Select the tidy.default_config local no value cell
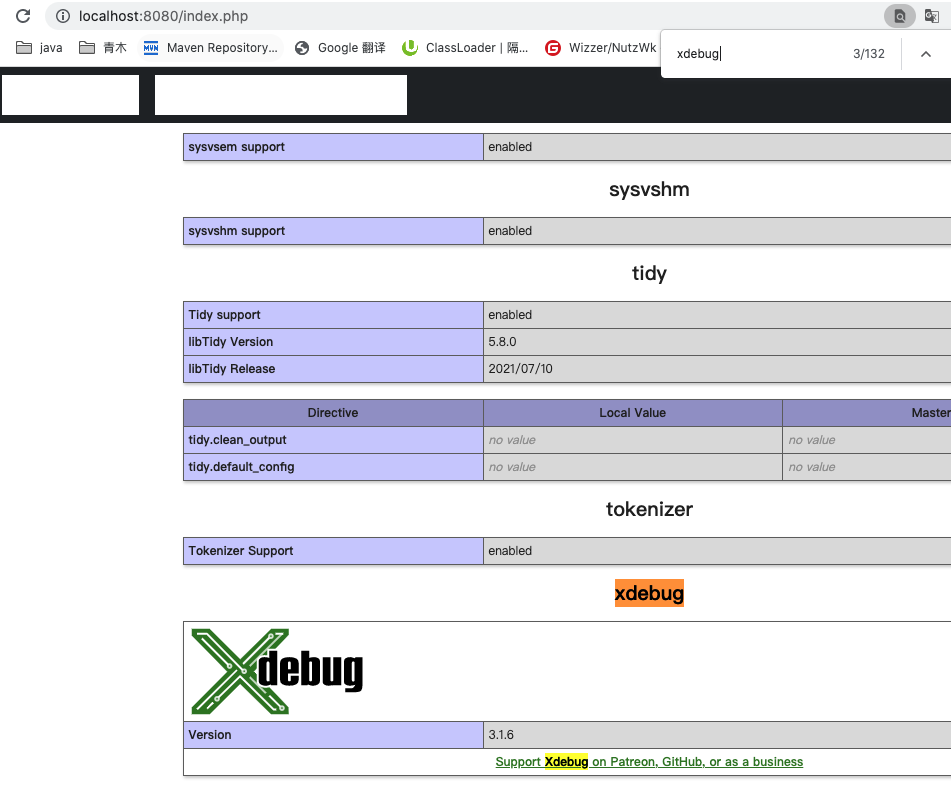Viewport: 951px width, 788px height. coord(633,467)
